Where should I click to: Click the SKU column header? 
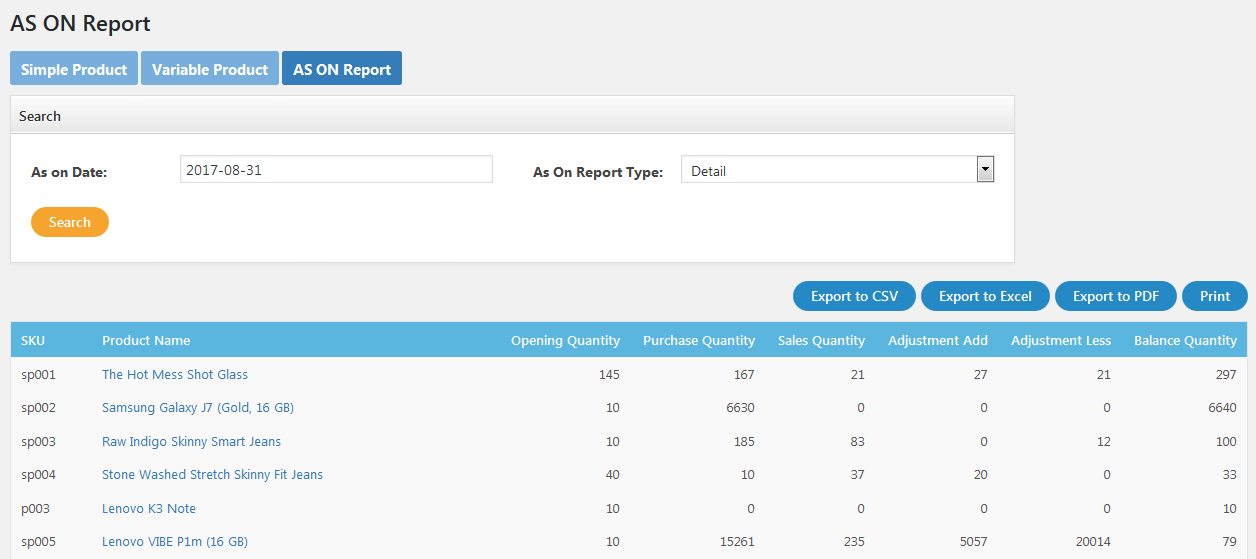33,340
